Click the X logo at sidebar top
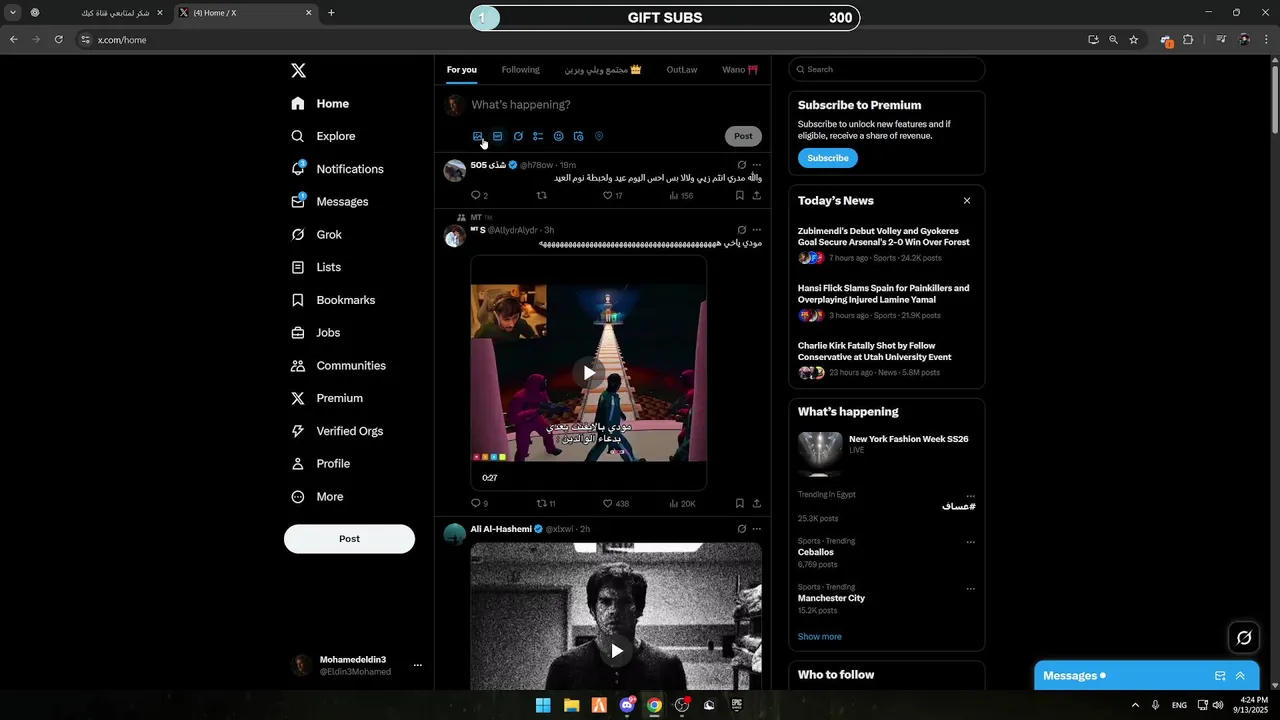 point(298,70)
